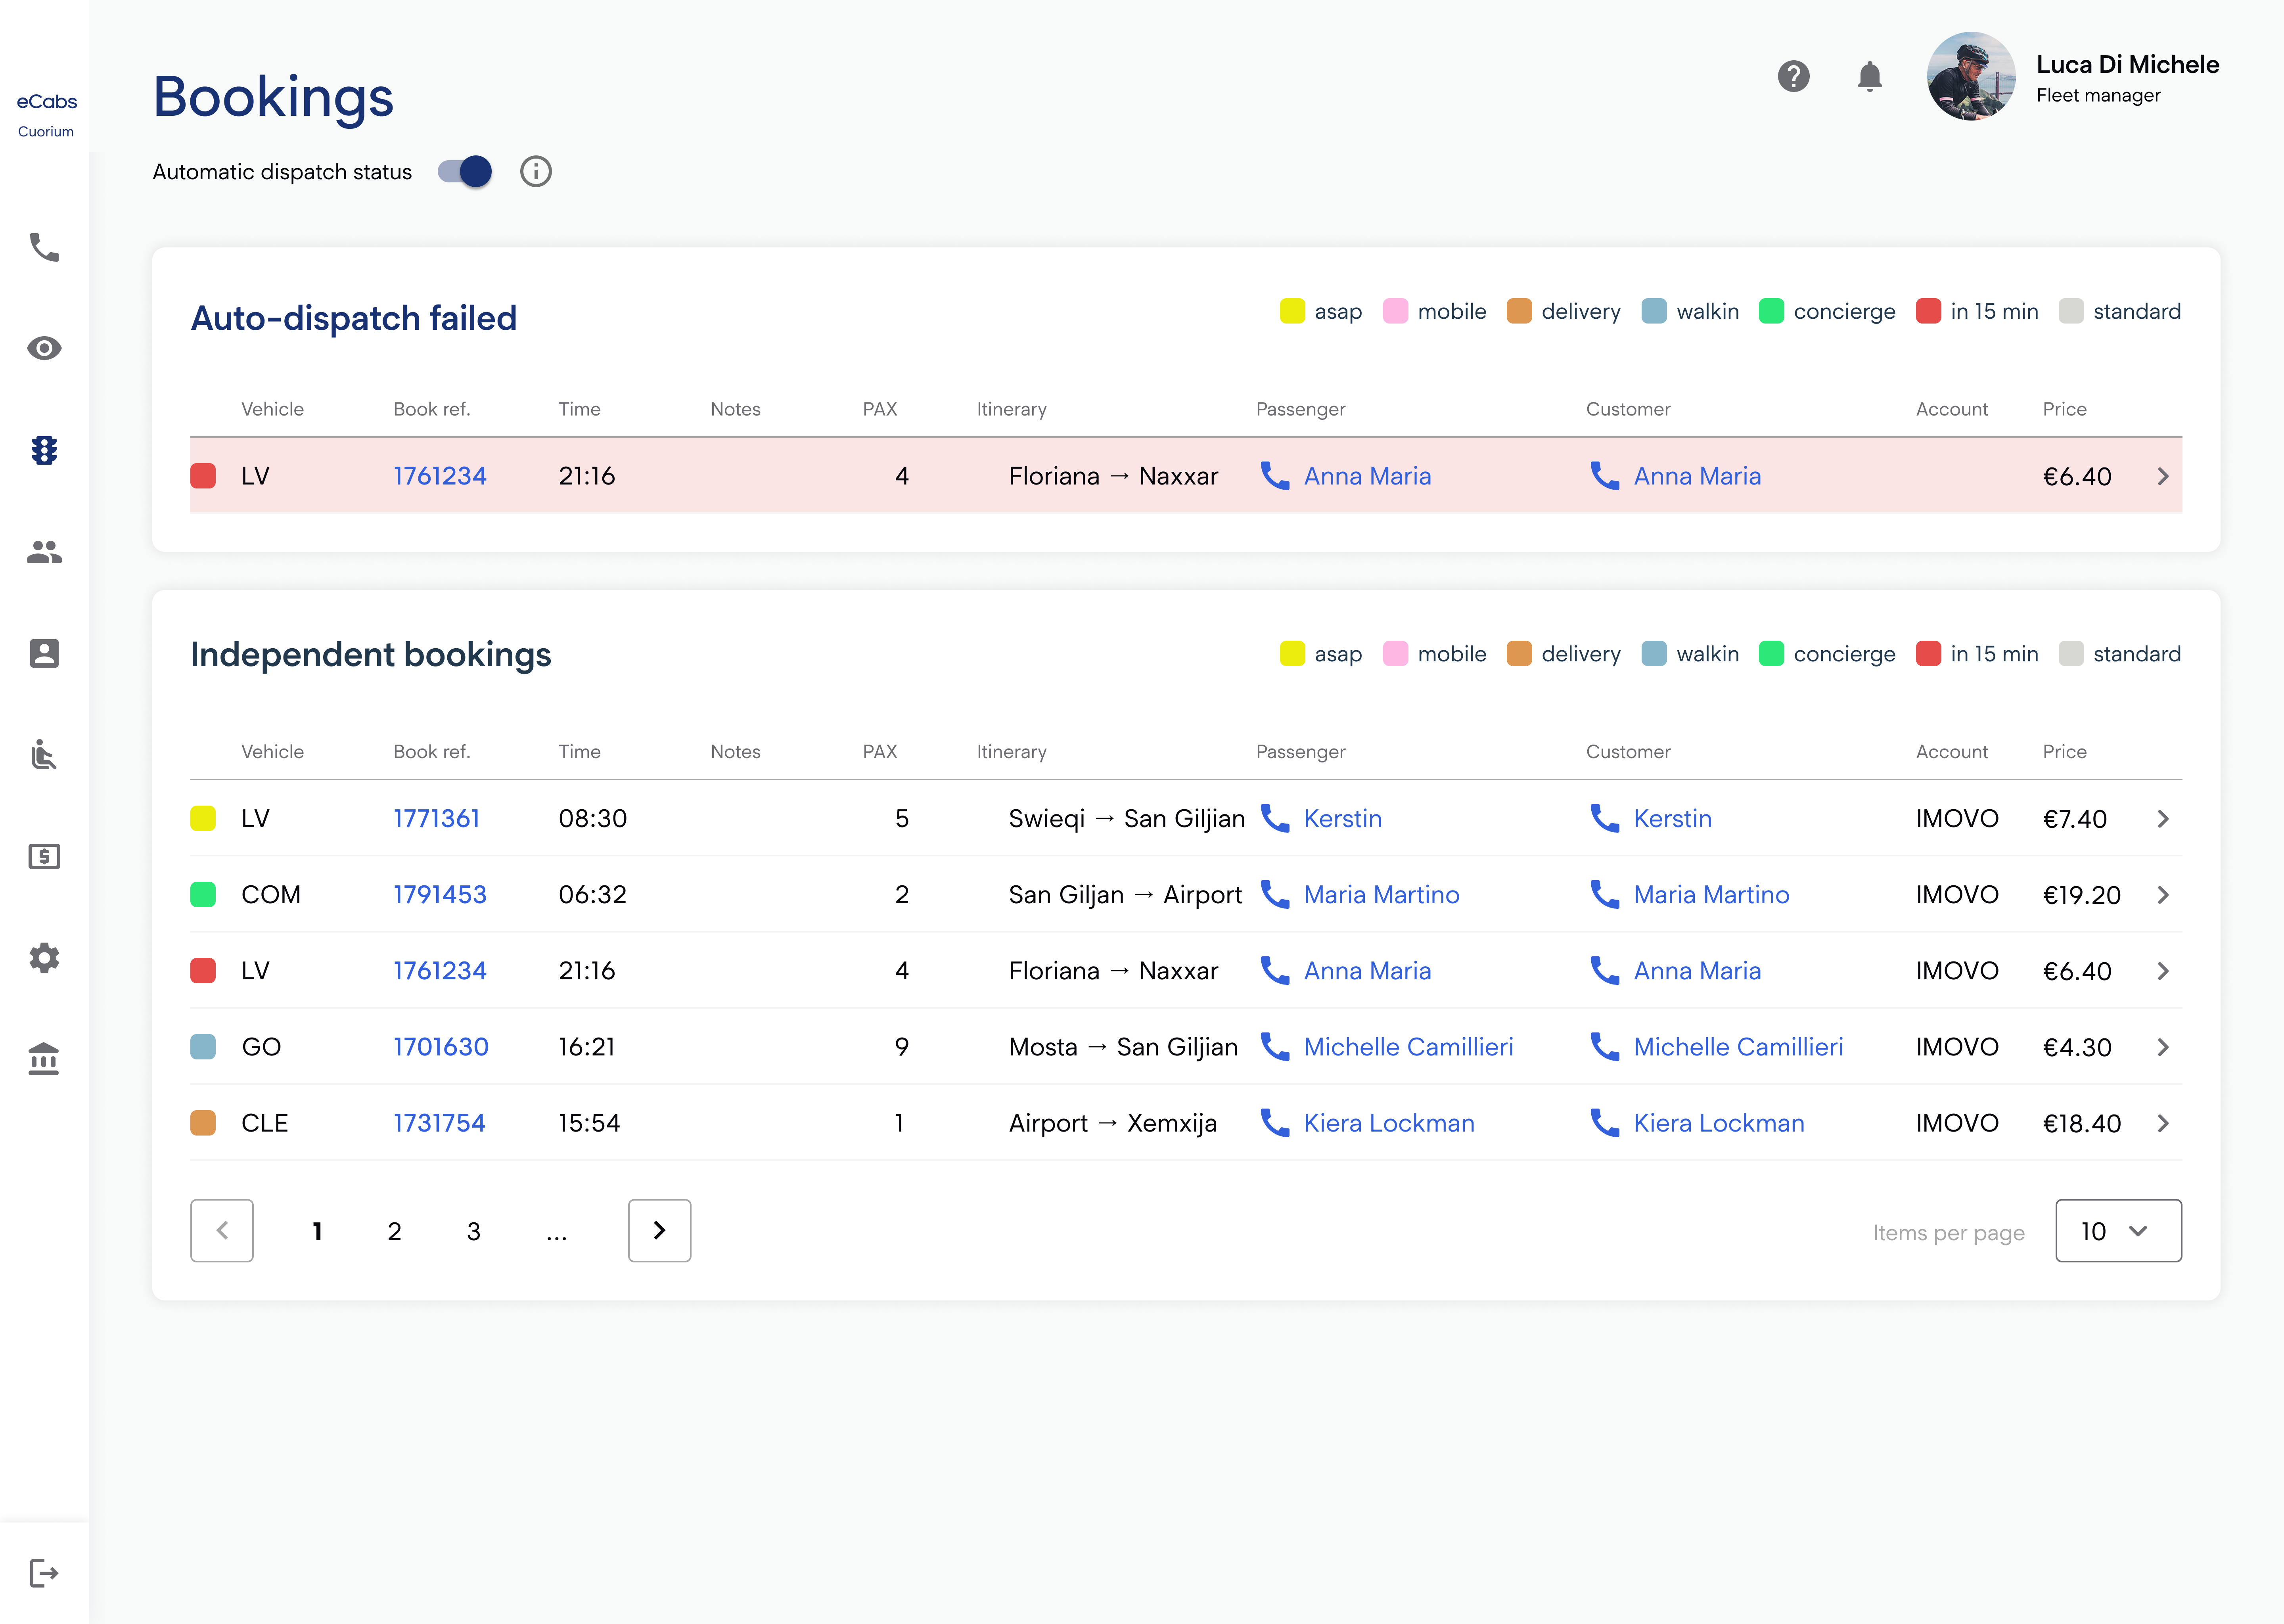This screenshot has height=1624, width=2284.
Task: Open the people group sidebar icon
Action: [x=44, y=551]
